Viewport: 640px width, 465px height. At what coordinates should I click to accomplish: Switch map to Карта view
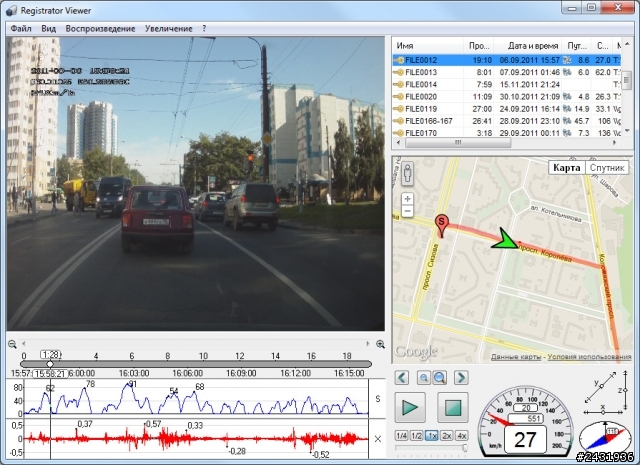pyautogui.click(x=567, y=168)
